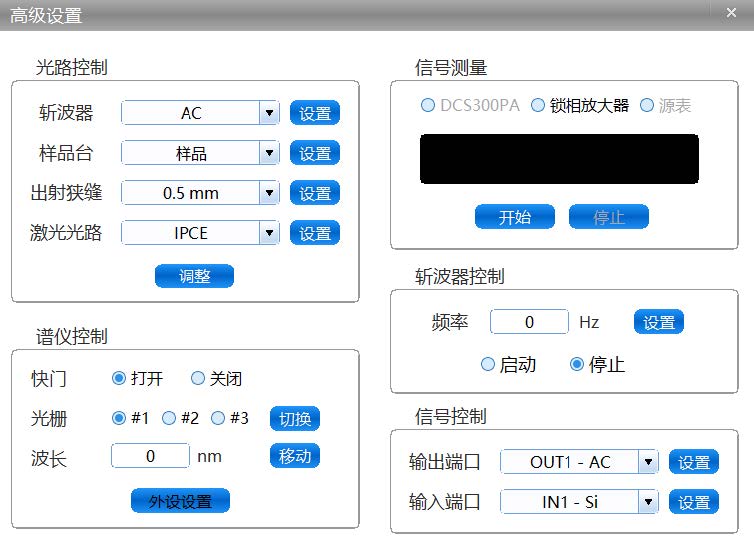Image resolution: width=754 pixels, height=554 pixels.
Task: Select 快门 关闭 radio button
Action: click(x=198, y=379)
